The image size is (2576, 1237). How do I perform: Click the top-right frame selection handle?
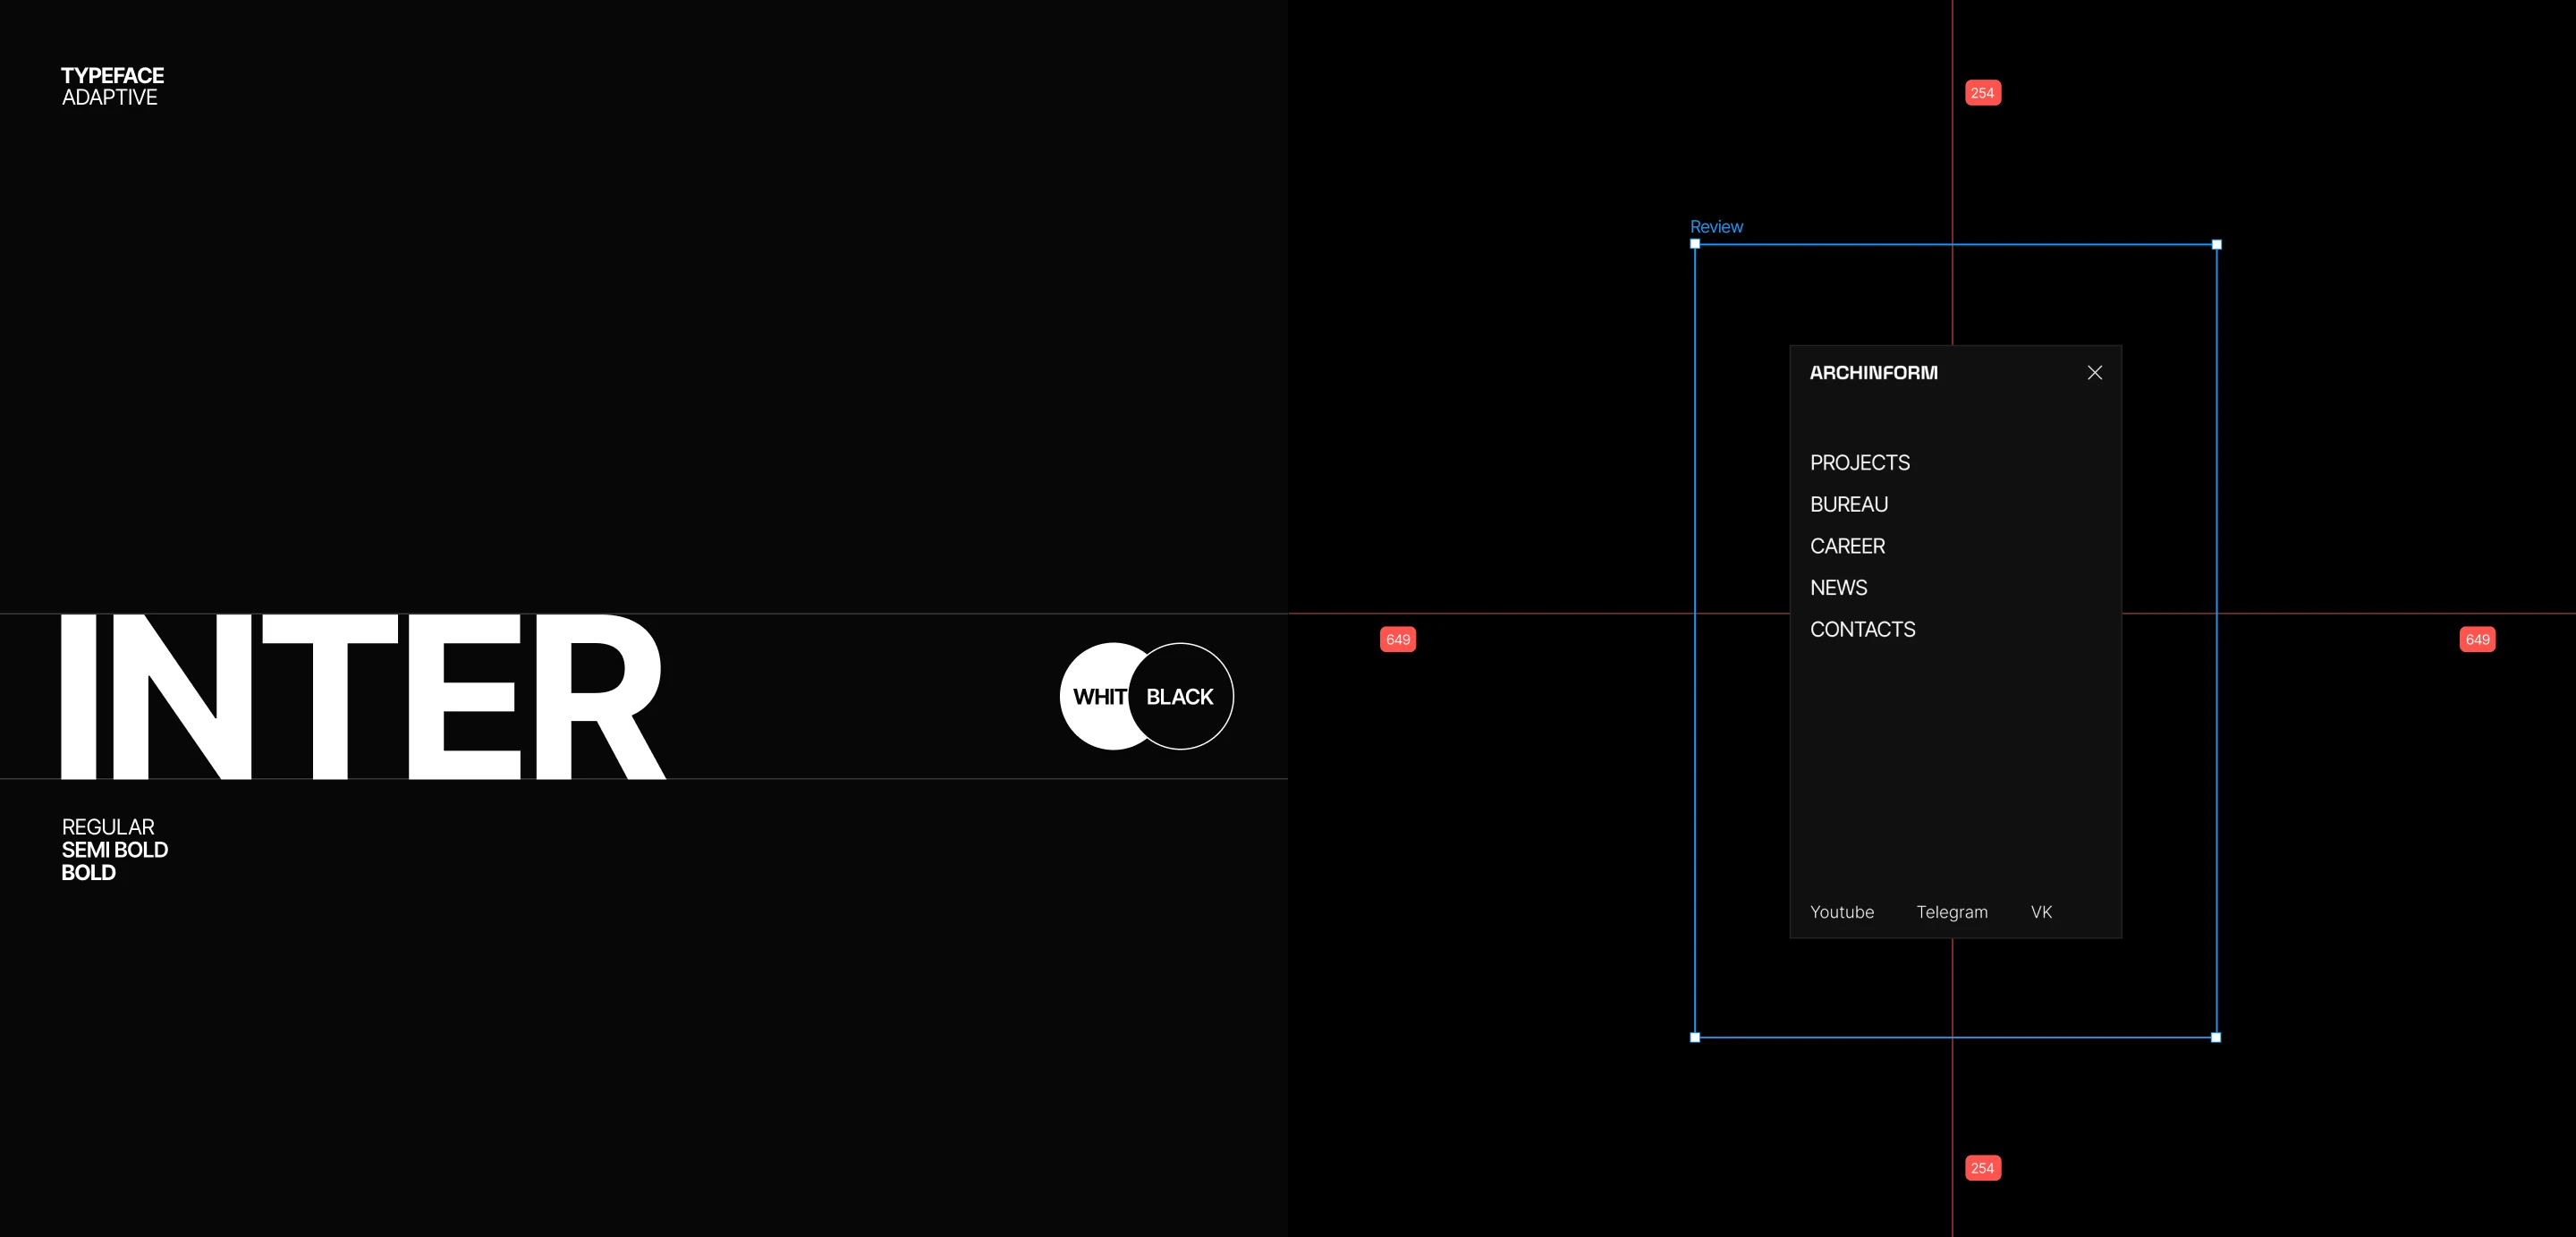2216,244
